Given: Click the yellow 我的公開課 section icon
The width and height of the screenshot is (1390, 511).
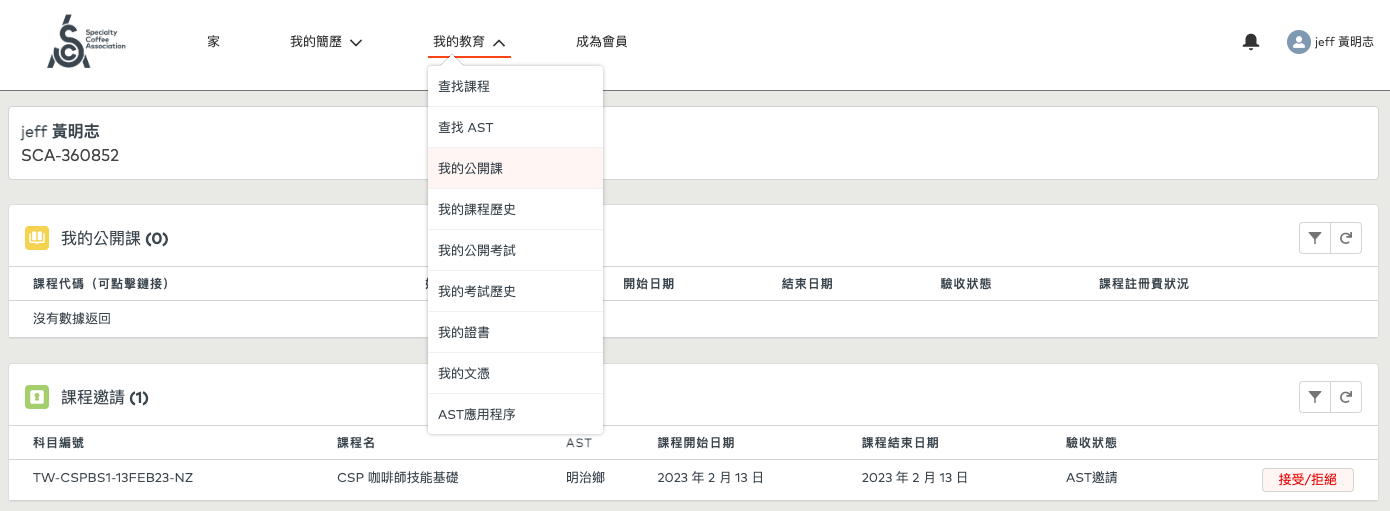Looking at the screenshot, I should 37,238.
